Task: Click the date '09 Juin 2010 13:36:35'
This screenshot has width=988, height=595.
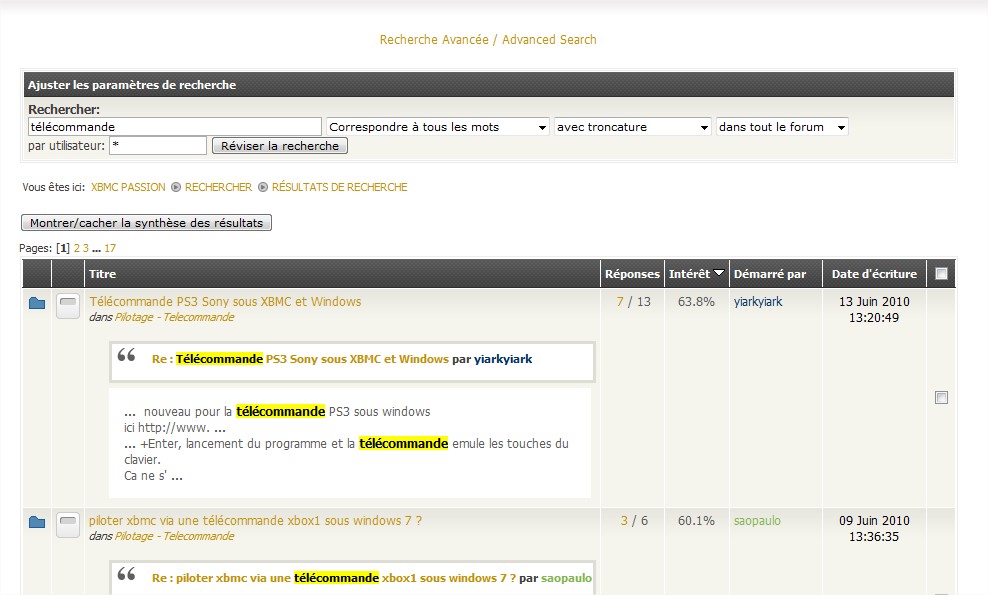Action: pos(874,529)
